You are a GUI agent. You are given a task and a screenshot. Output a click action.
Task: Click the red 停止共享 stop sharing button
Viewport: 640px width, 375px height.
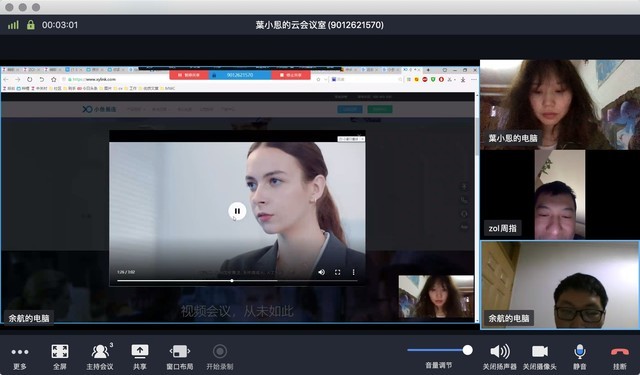pos(291,75)
